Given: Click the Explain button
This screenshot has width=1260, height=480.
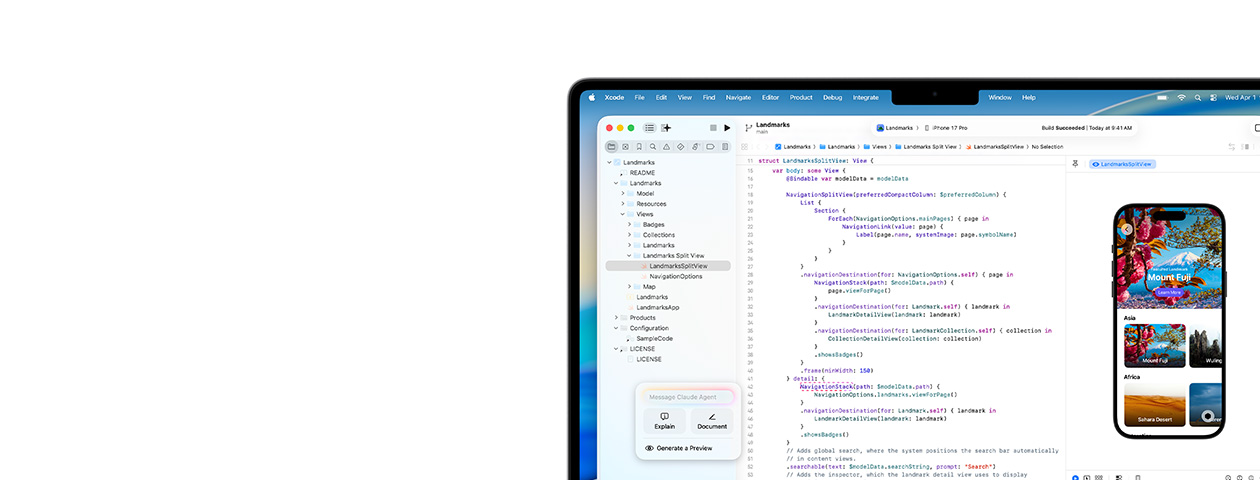Looking at the screenshot, I should click(664, 421).
